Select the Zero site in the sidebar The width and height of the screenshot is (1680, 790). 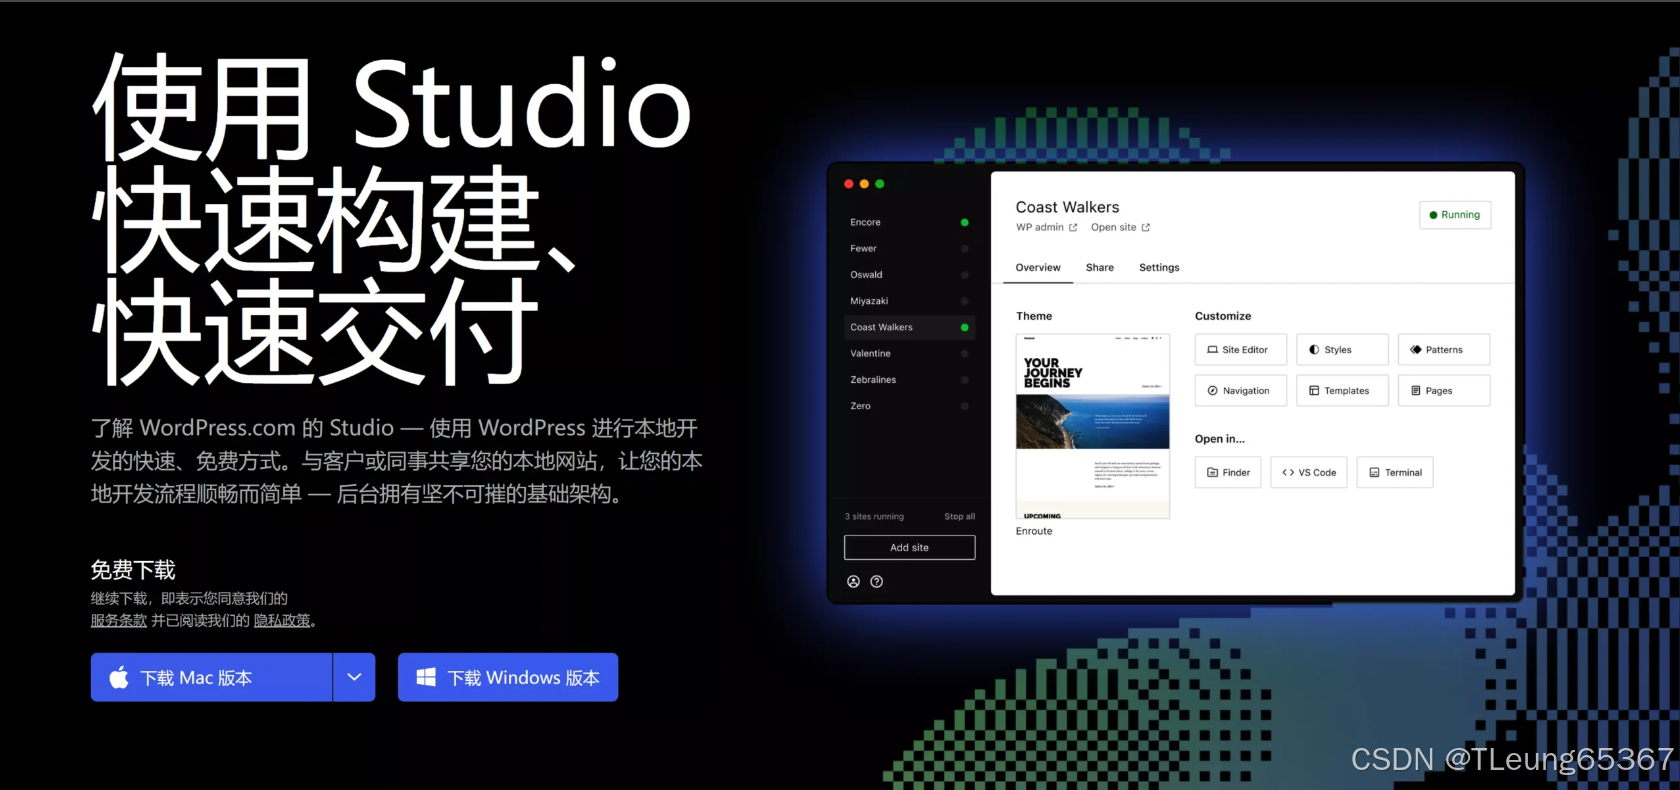pos(909,406)
